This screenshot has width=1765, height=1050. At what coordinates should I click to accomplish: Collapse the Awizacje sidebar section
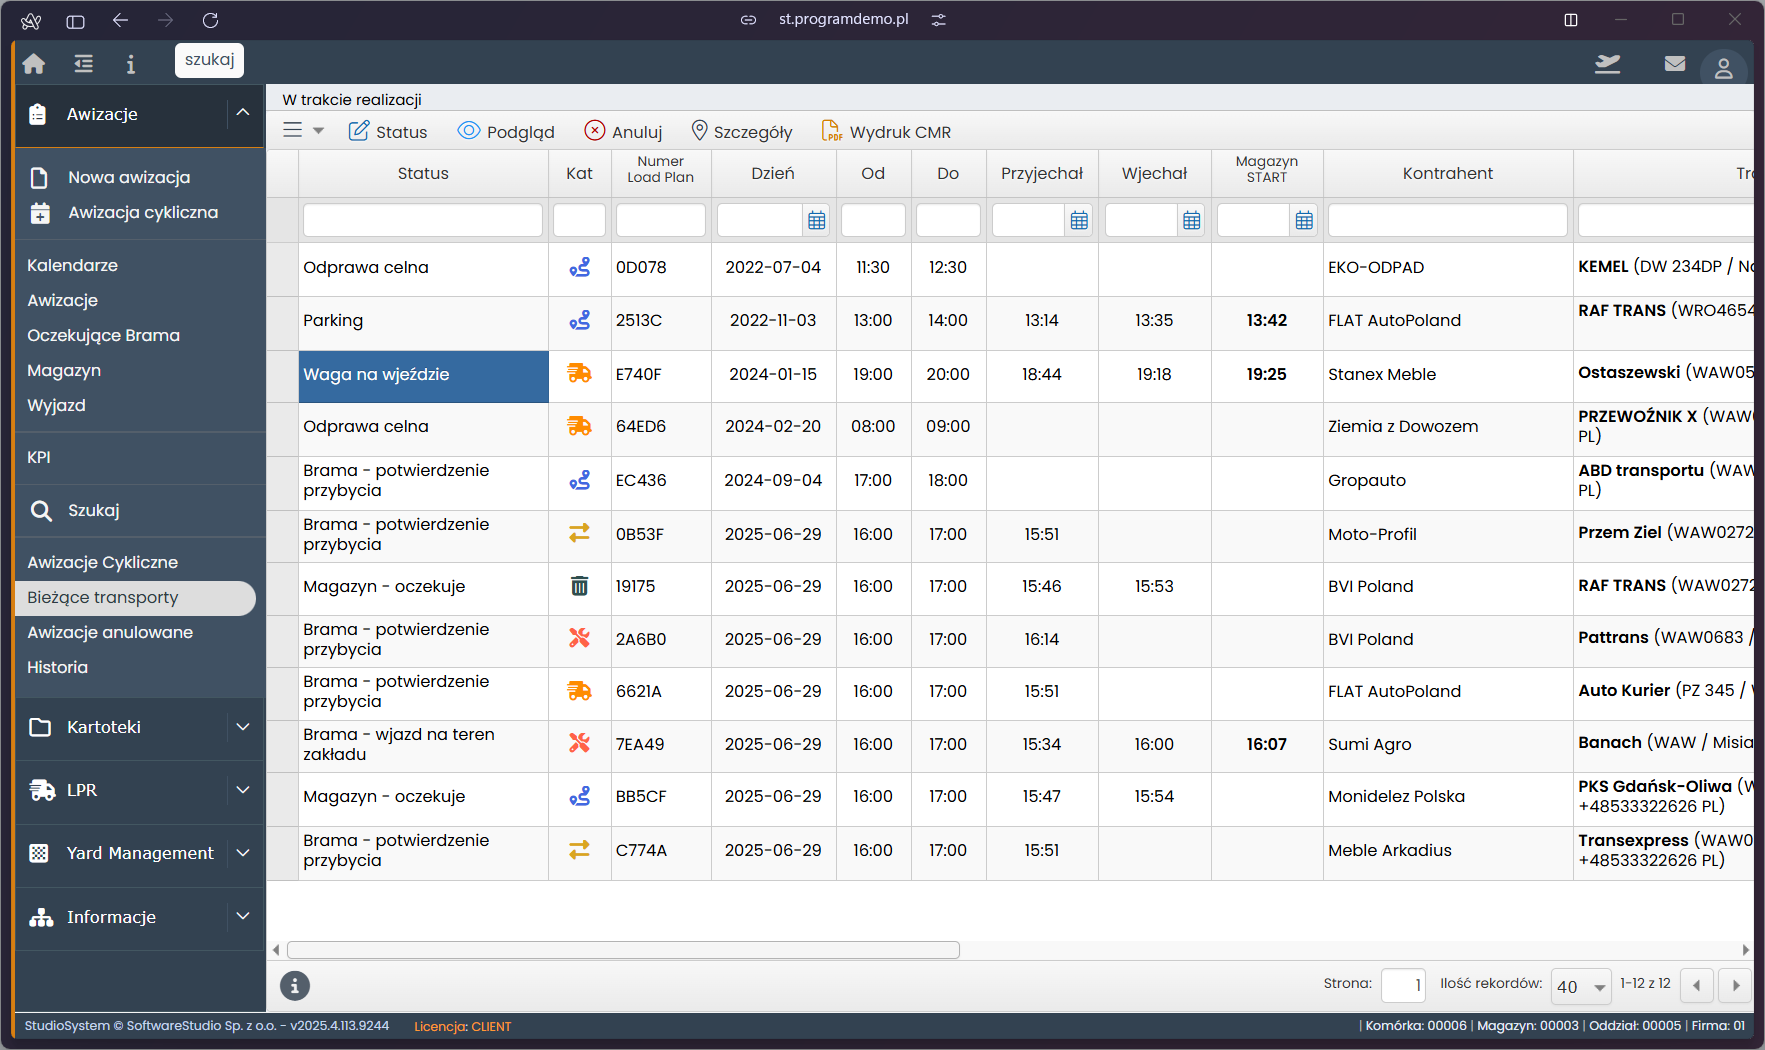[242, 114]
